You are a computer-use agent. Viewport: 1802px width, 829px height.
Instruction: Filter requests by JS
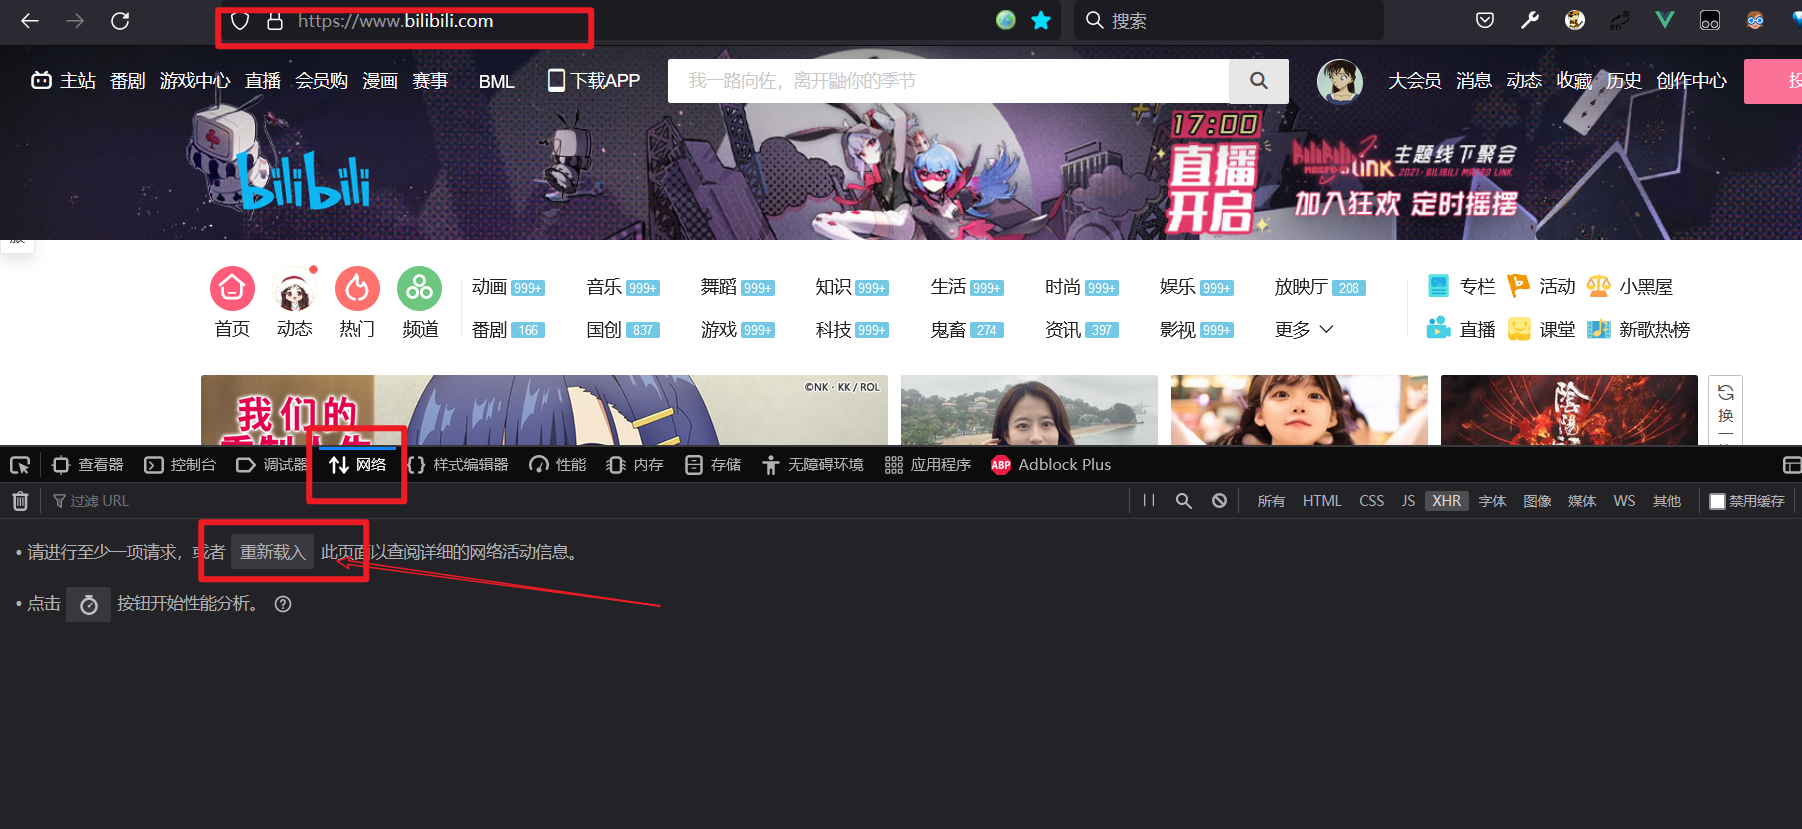[x=1408, y=501]
